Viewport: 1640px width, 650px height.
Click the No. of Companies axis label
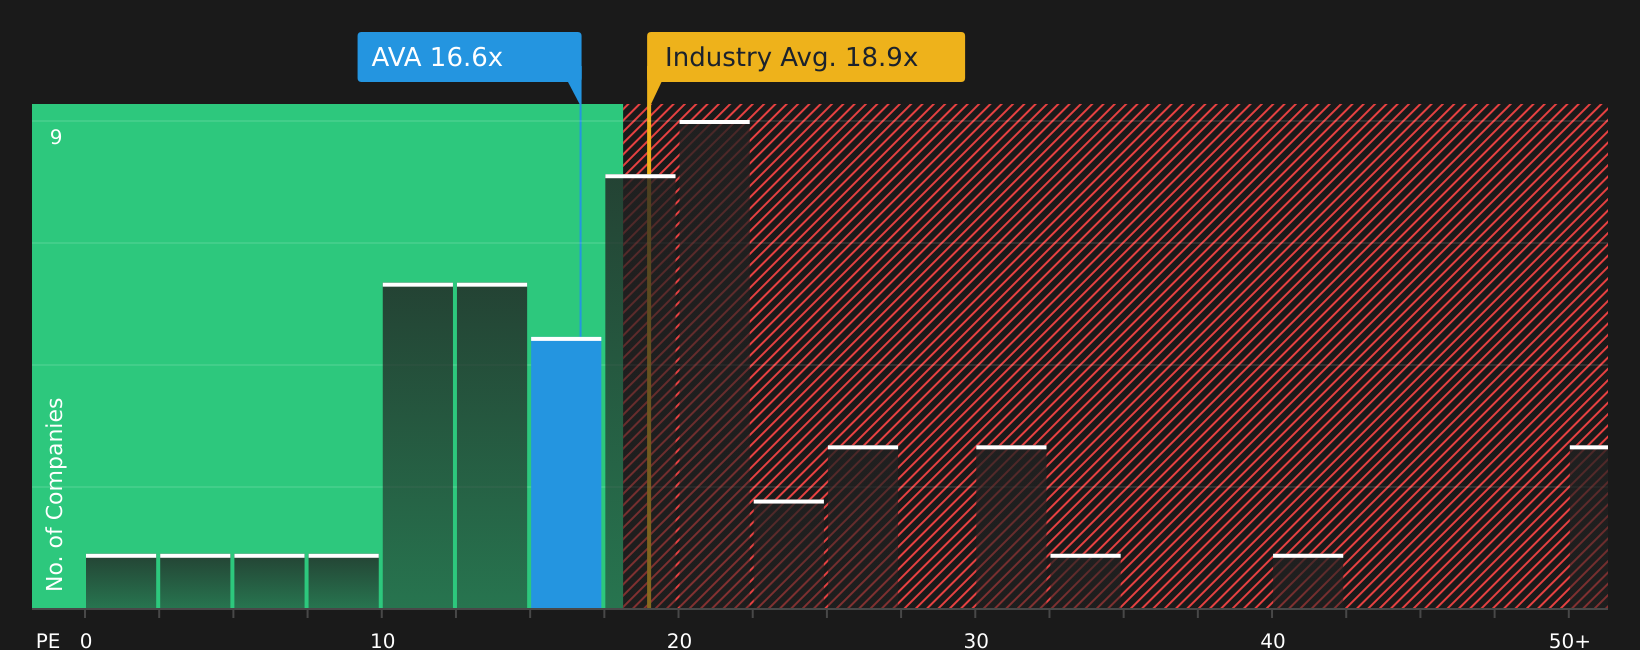[55, 494]
